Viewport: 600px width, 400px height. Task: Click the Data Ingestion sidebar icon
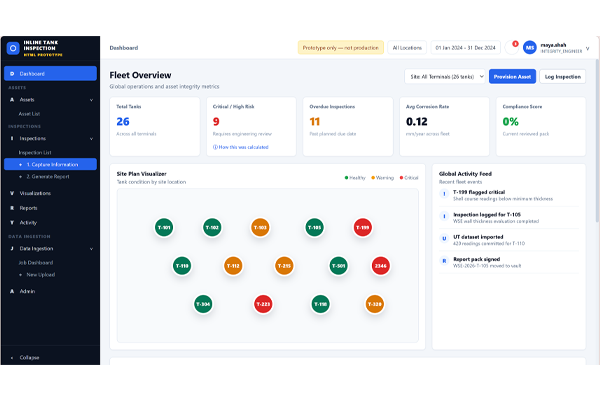point(12,248)
